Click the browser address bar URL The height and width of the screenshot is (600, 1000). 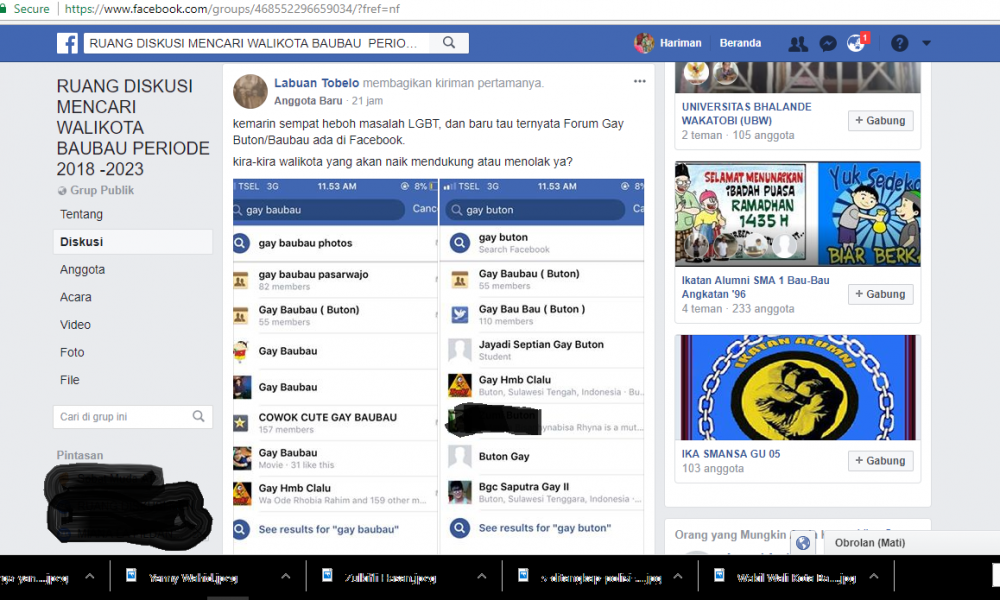pos(232,9)
